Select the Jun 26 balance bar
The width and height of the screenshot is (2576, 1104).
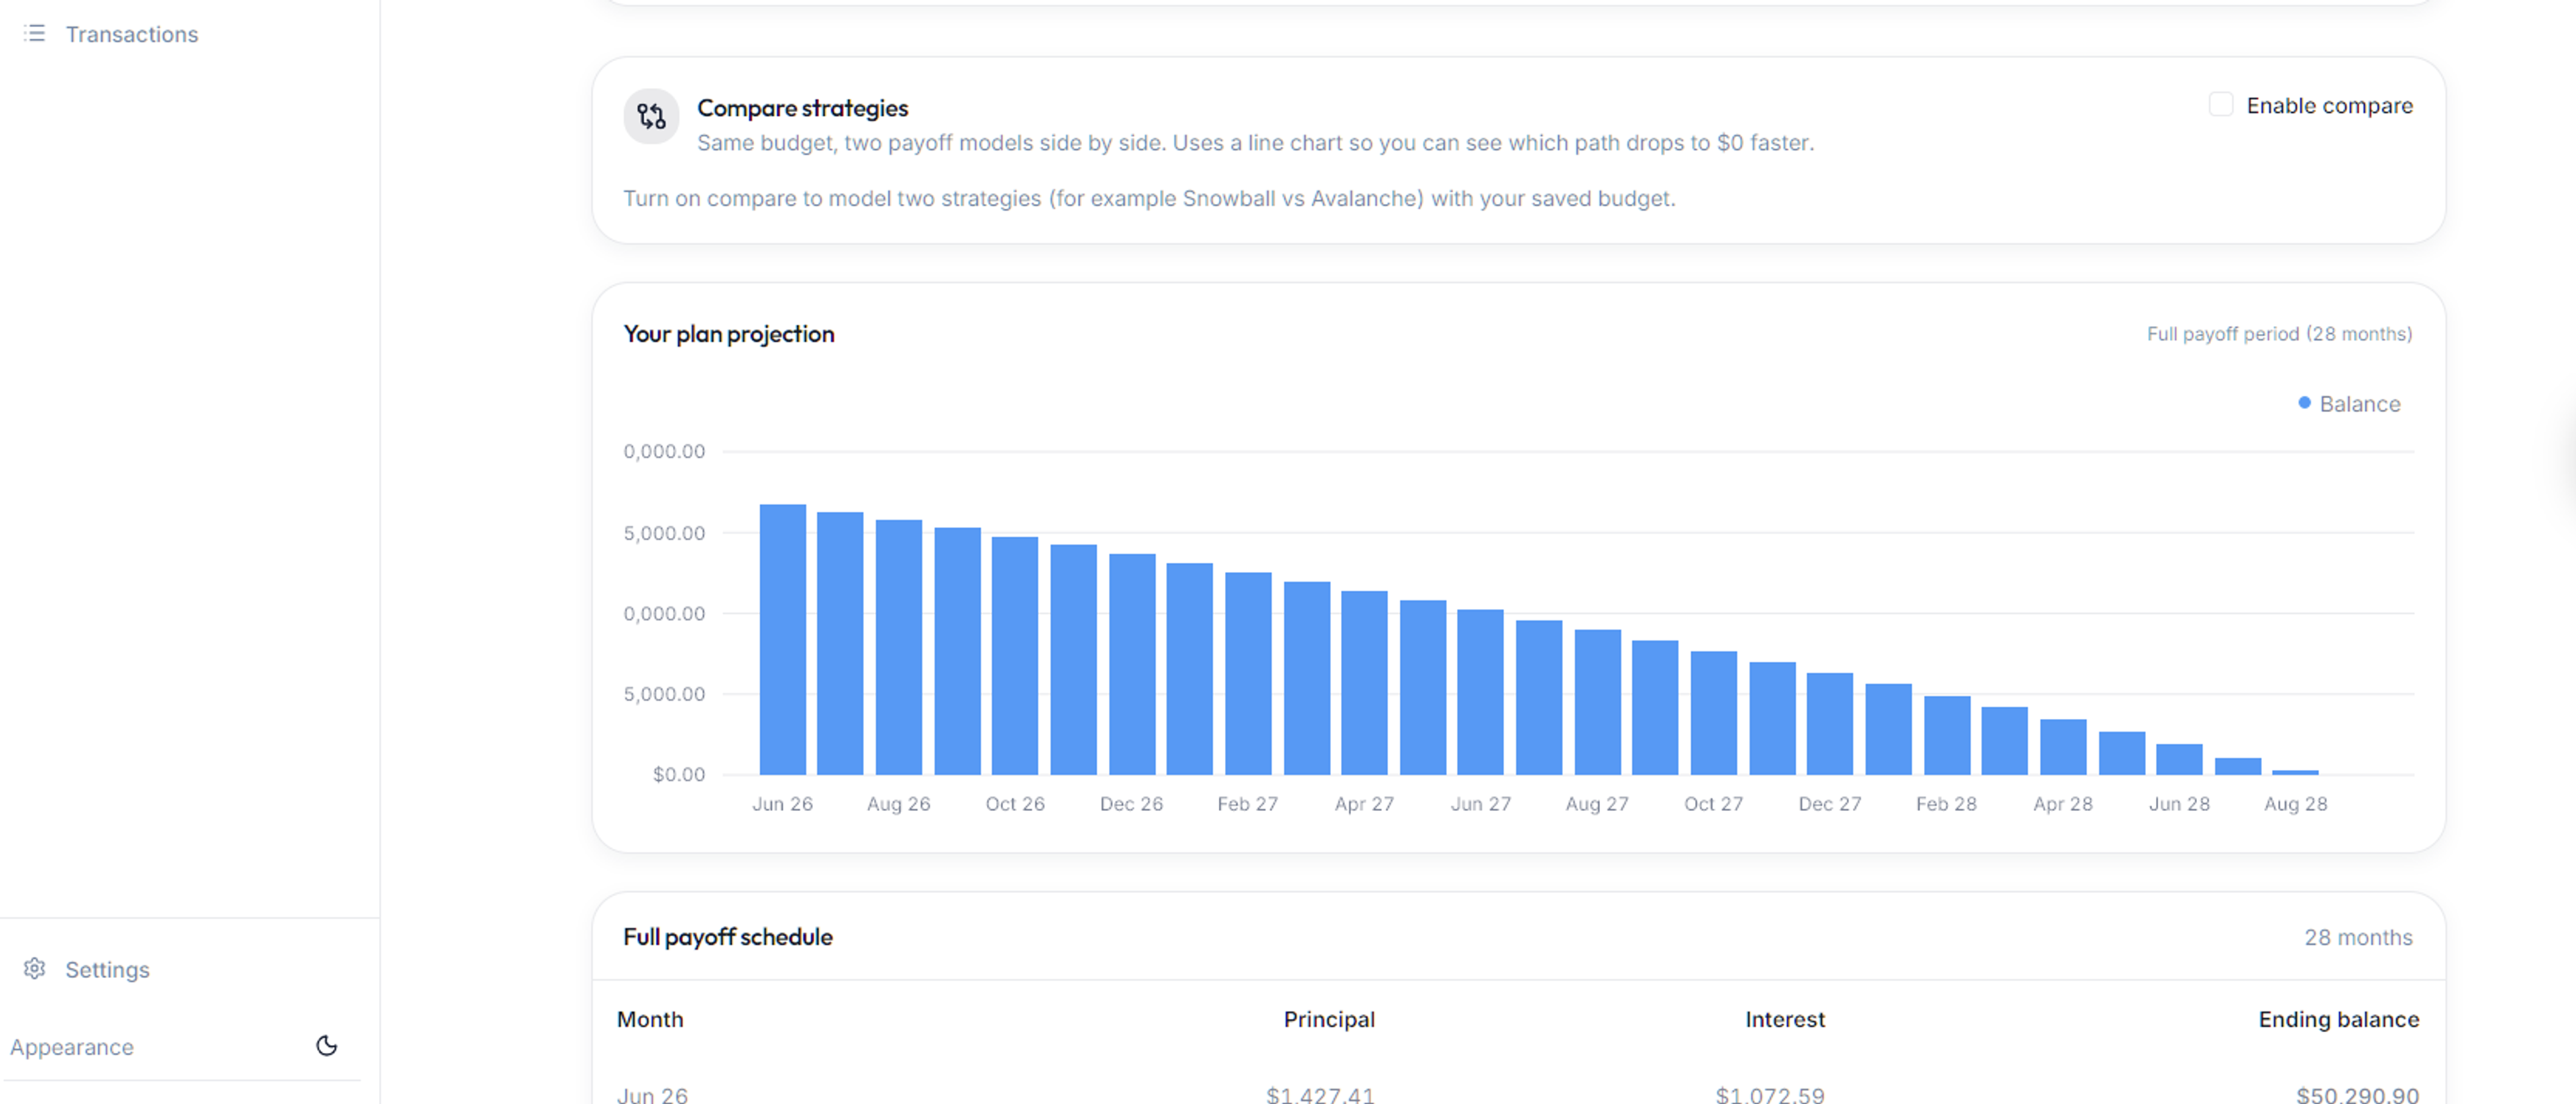tap(783, 640)
